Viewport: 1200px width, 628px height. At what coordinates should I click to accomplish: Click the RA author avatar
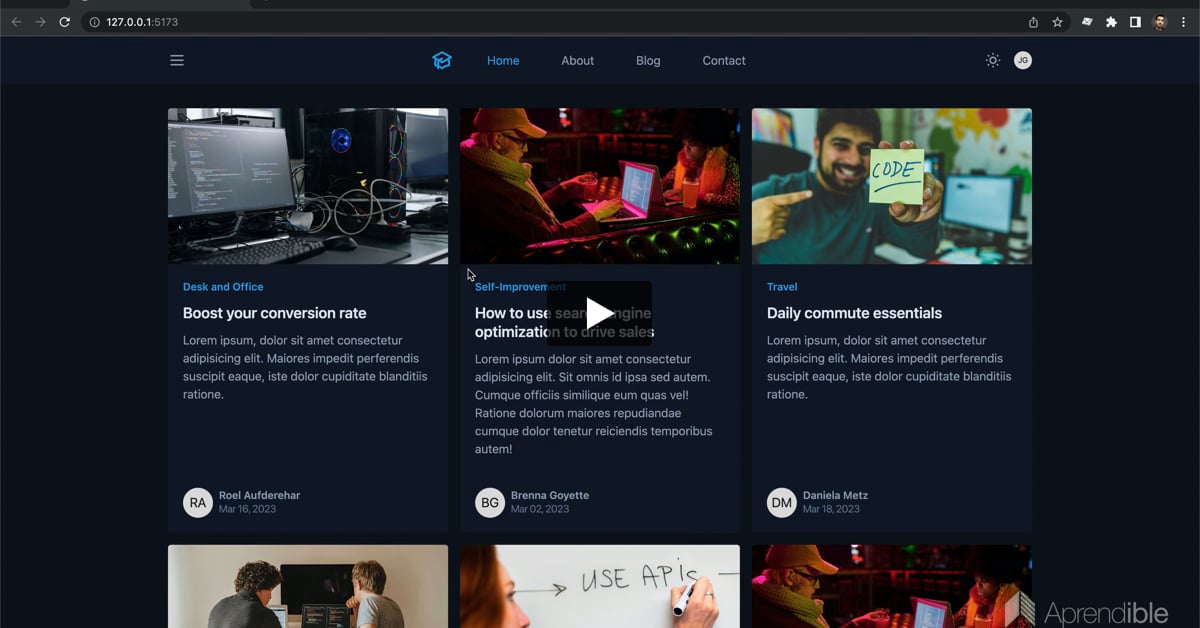pyautogui.click(x=198, y=502)
